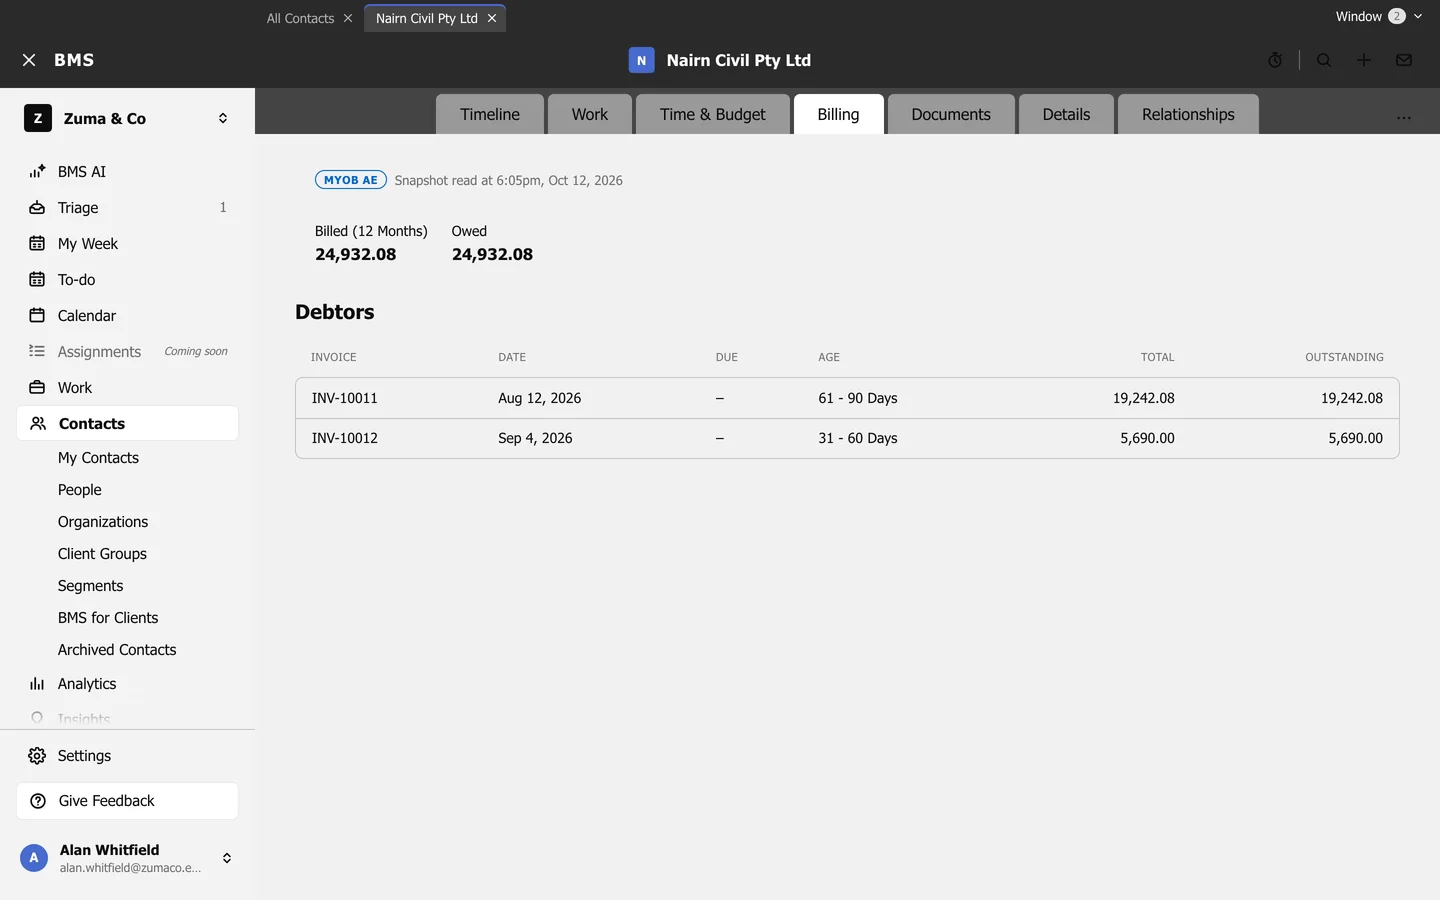Open invoice INV-10011 row
The height and width of the screenshot is (900, 1440).
tap(847, 398)
